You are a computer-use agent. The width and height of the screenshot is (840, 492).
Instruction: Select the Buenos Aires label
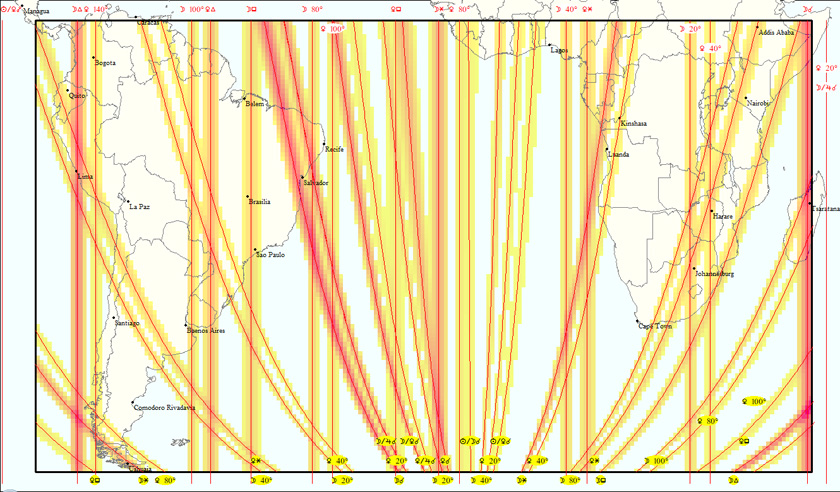click(x=205, y=329)
